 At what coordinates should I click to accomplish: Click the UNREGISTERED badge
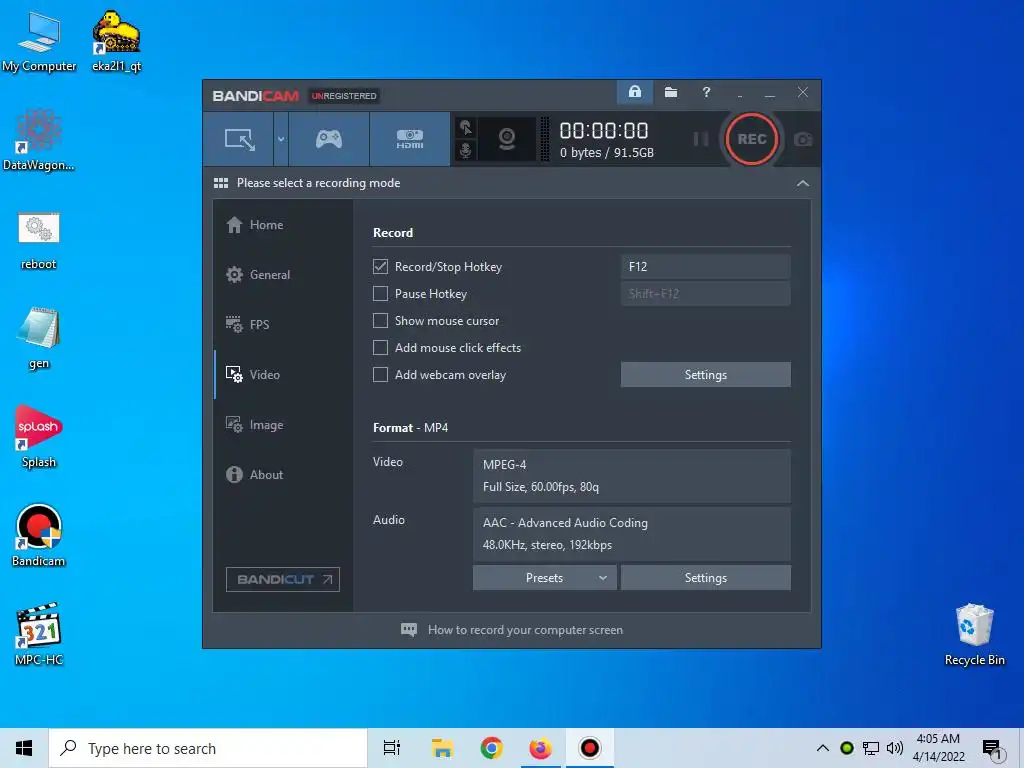[x=344, y=96]
